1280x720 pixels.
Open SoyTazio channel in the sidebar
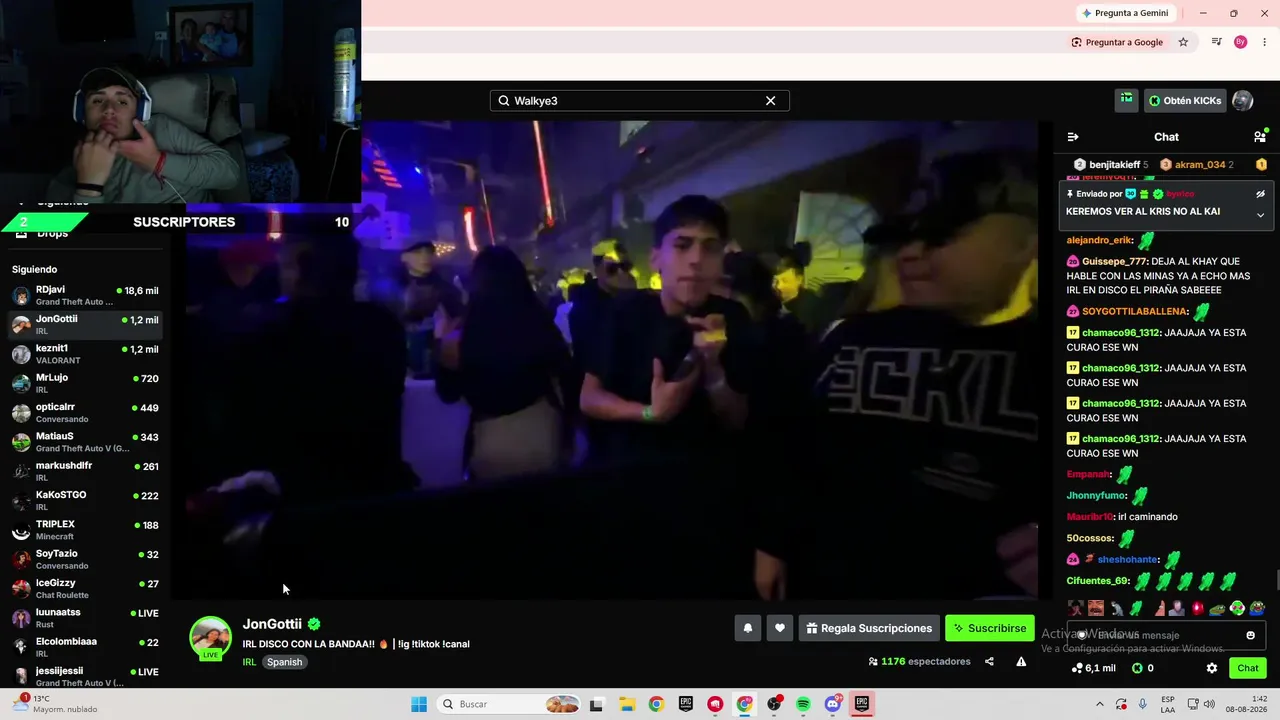click(85, 559)
